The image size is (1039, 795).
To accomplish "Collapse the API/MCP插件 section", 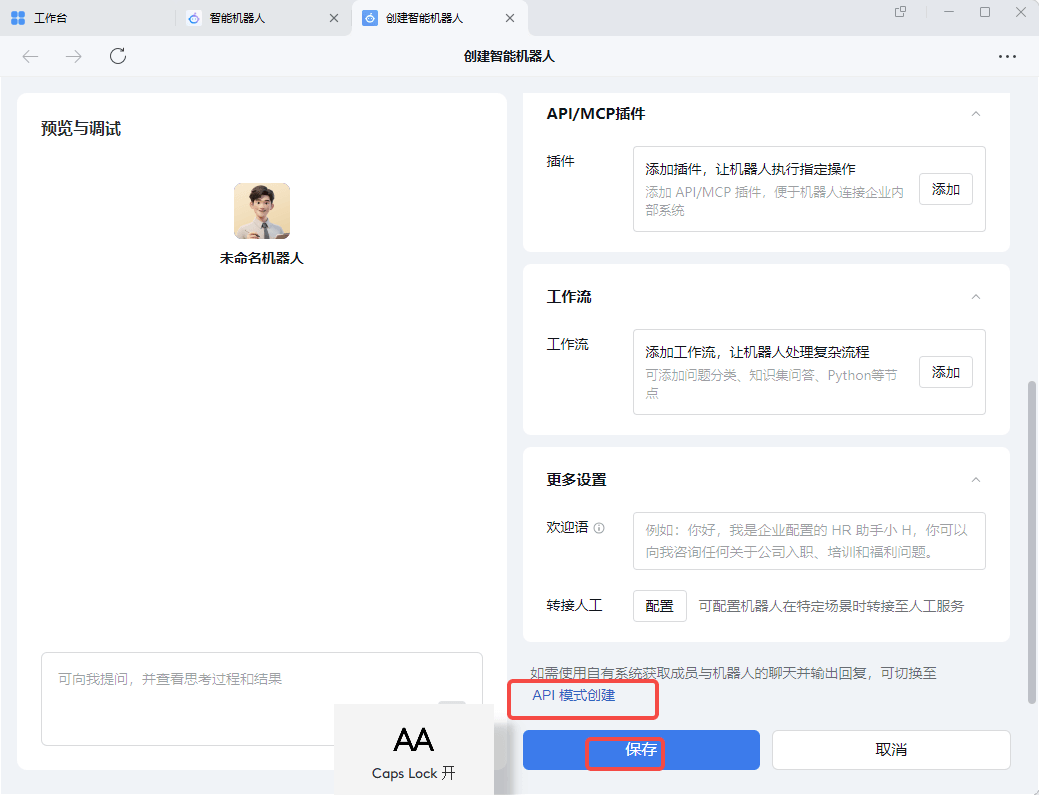I will (976, 114).
